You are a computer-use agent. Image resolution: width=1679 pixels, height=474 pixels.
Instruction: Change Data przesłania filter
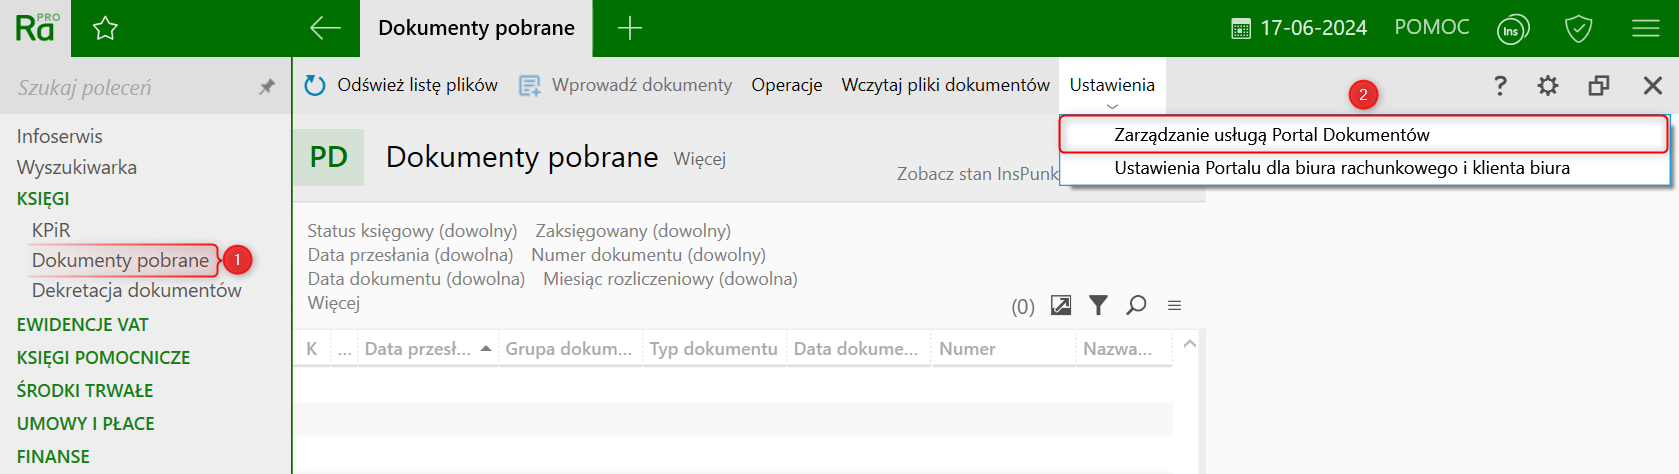(410, 255)
